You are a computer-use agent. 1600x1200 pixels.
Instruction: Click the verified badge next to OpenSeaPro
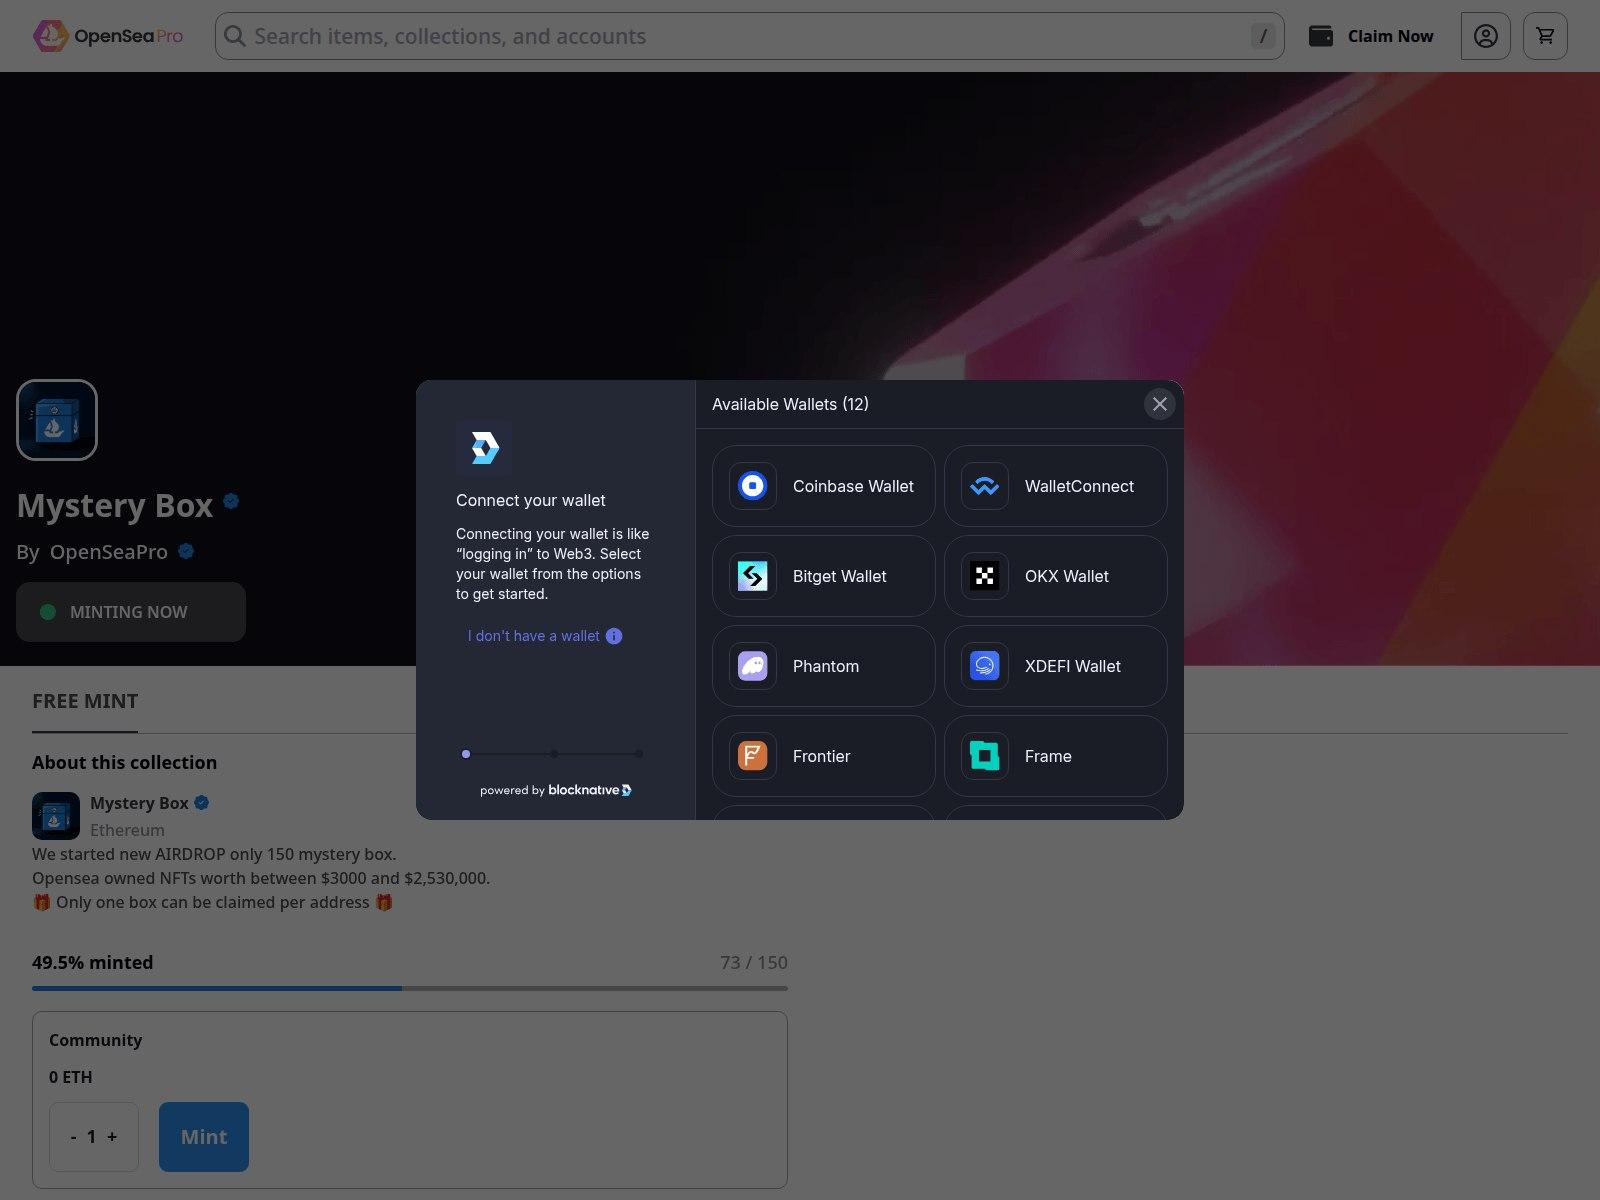click(x=186, y=551)
